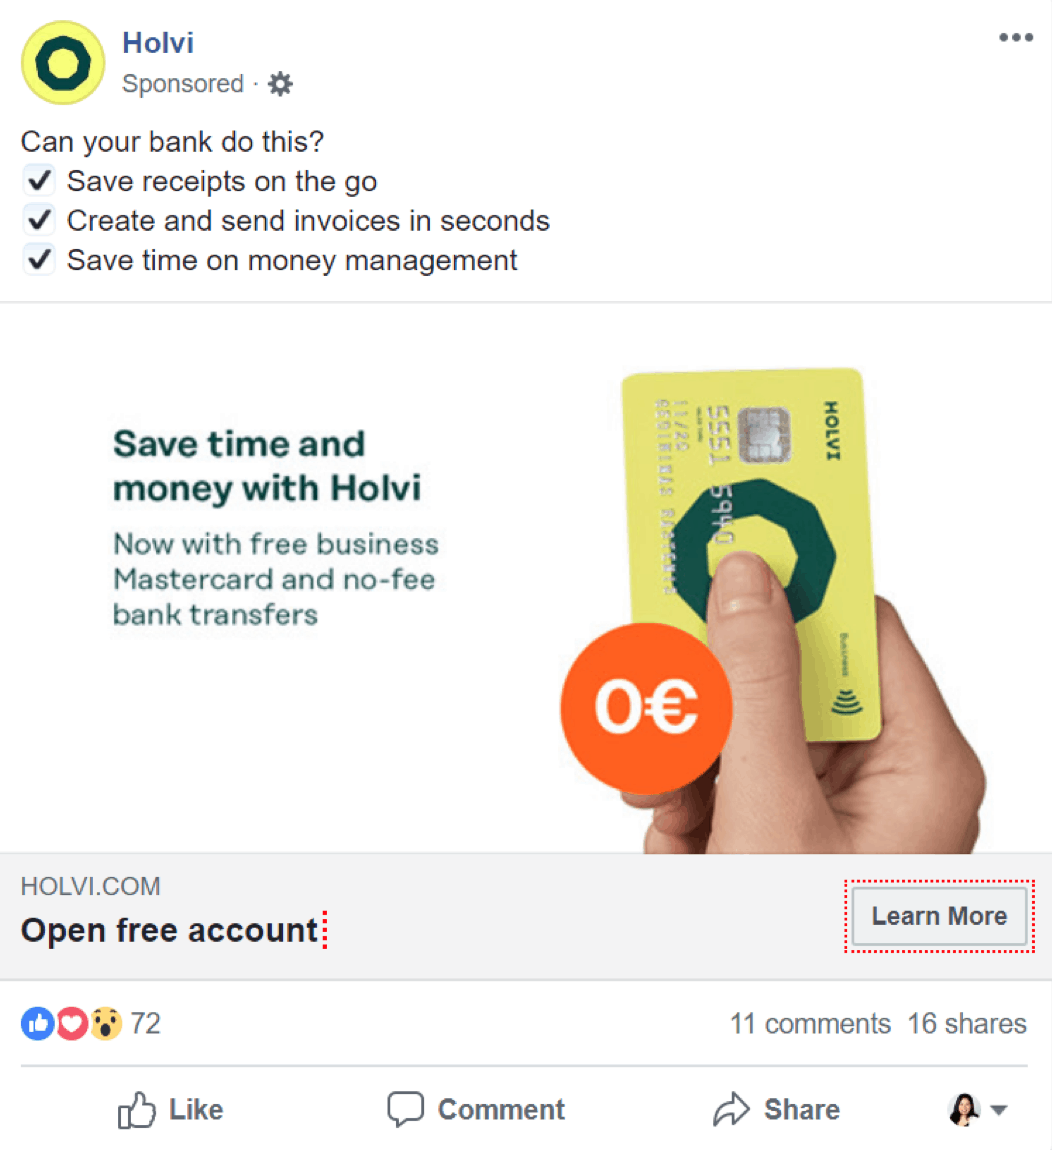Click the orange 0€ badge on ad
This screenshot has width=1052, height=1150.
click(646, 708)
